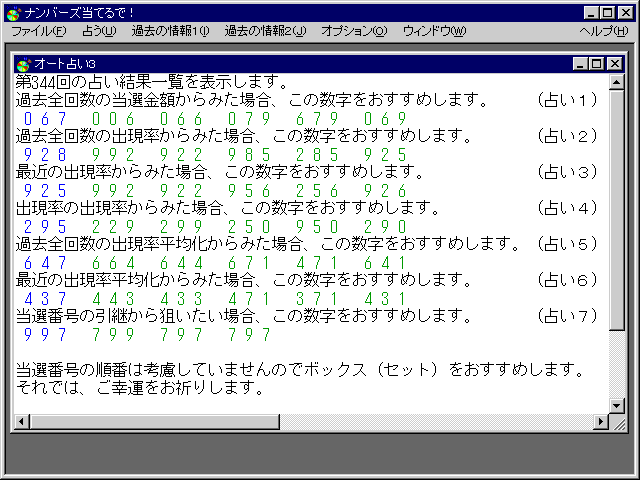
Task: Click the （占い１） label
Action: [567, 100]
